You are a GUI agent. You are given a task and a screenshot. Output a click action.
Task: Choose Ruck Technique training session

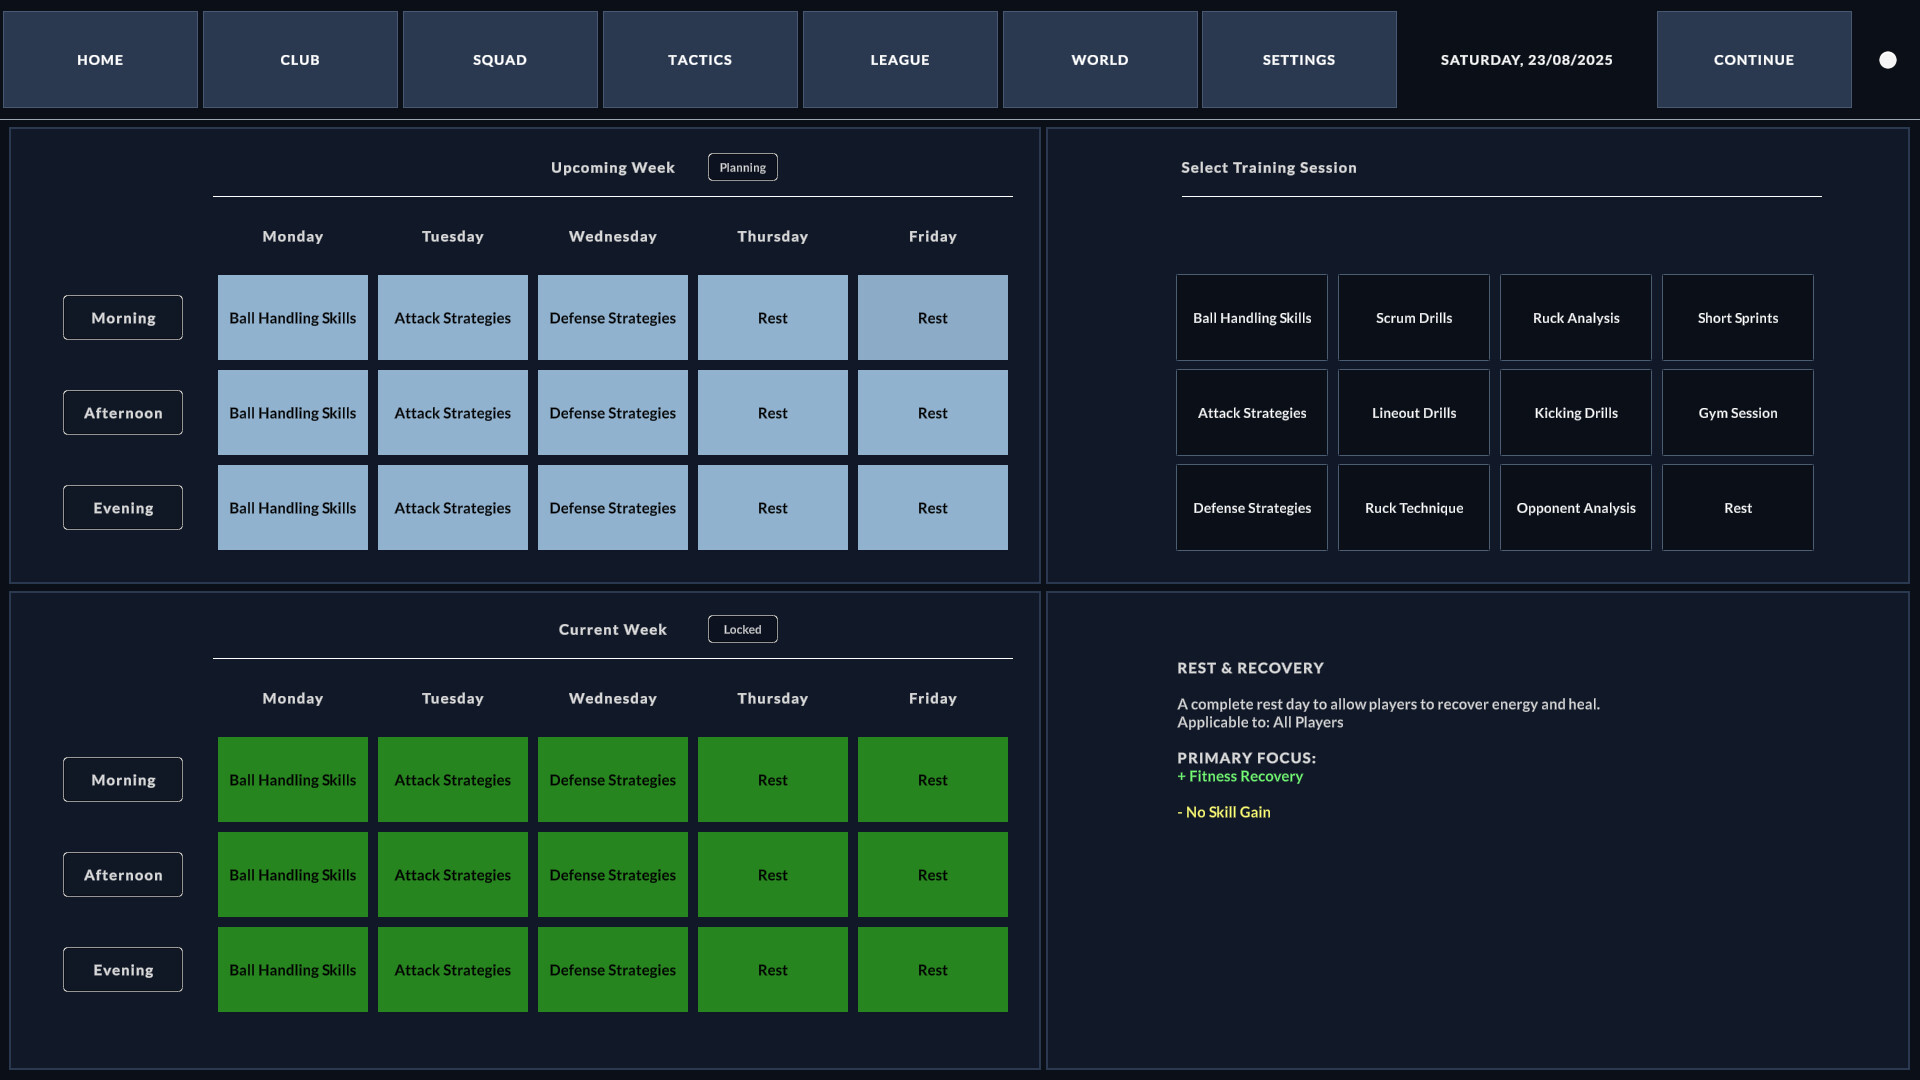pyautogui.click(x=1414, y=508)
